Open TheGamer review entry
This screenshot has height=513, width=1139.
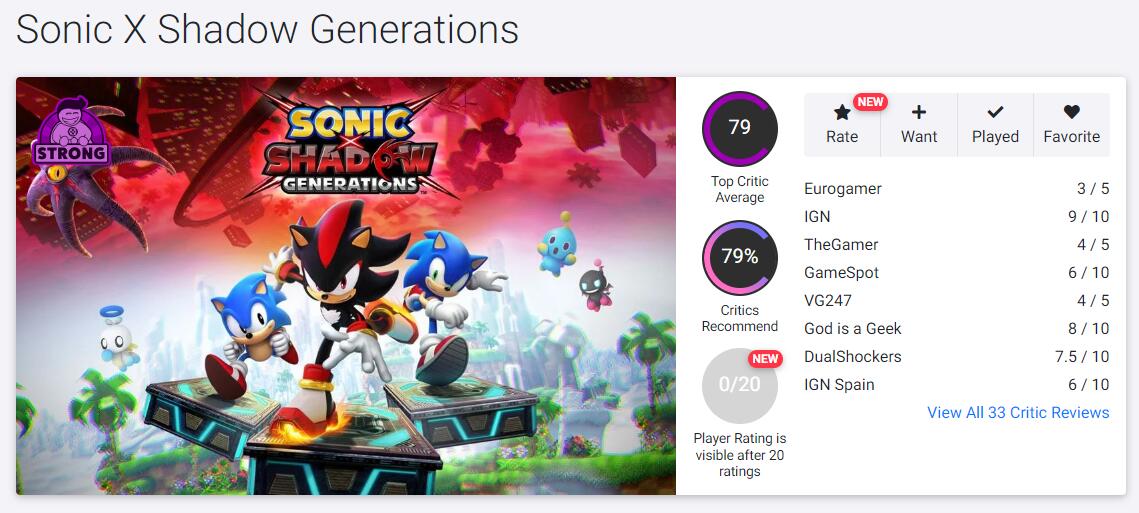(841, 245)
